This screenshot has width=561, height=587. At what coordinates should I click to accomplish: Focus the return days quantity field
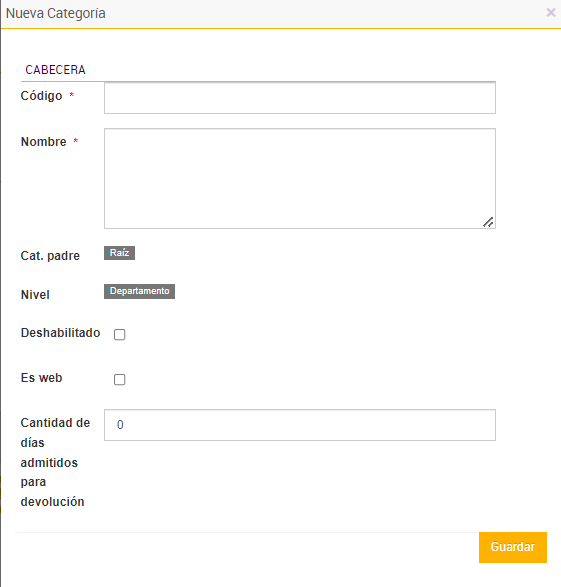[x=300, y=425]
